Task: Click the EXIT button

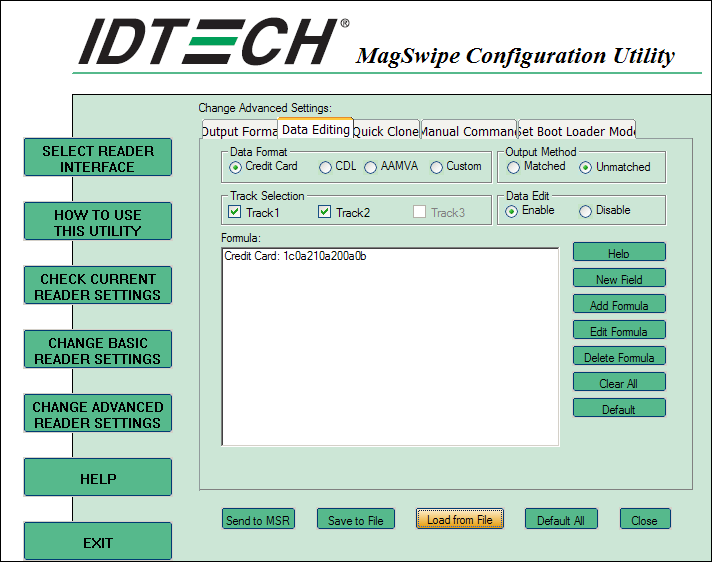Action: (x=98, y=541)
